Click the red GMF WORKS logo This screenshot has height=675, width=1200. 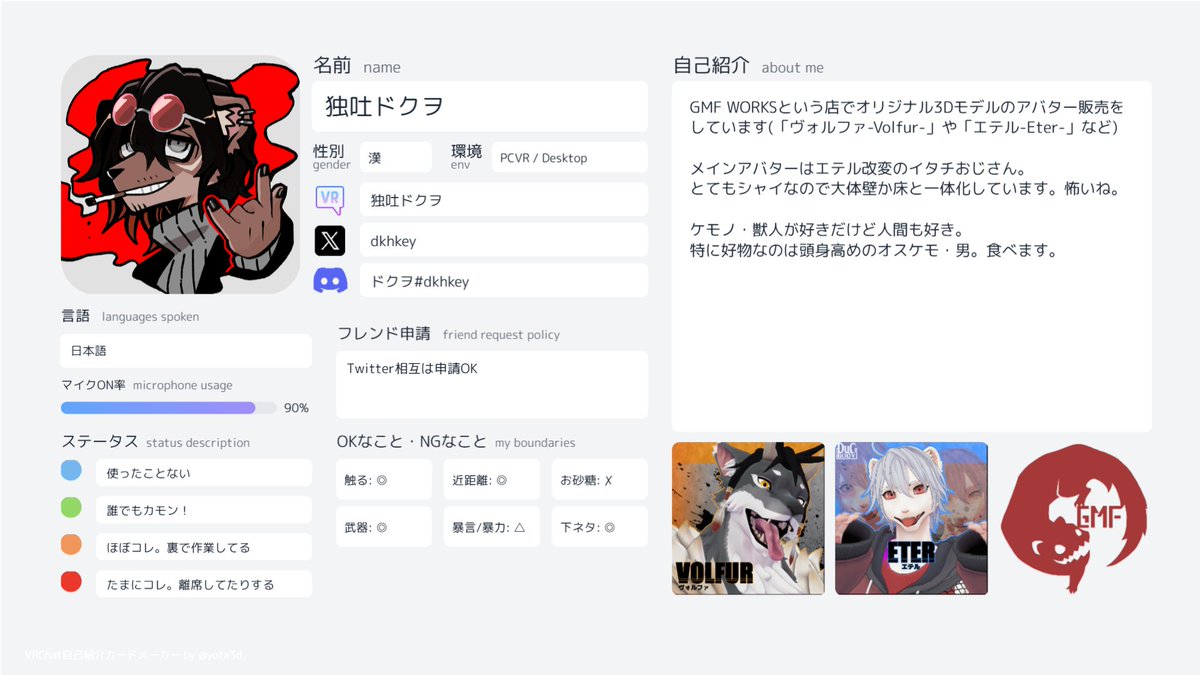(x=1075, y=518)
